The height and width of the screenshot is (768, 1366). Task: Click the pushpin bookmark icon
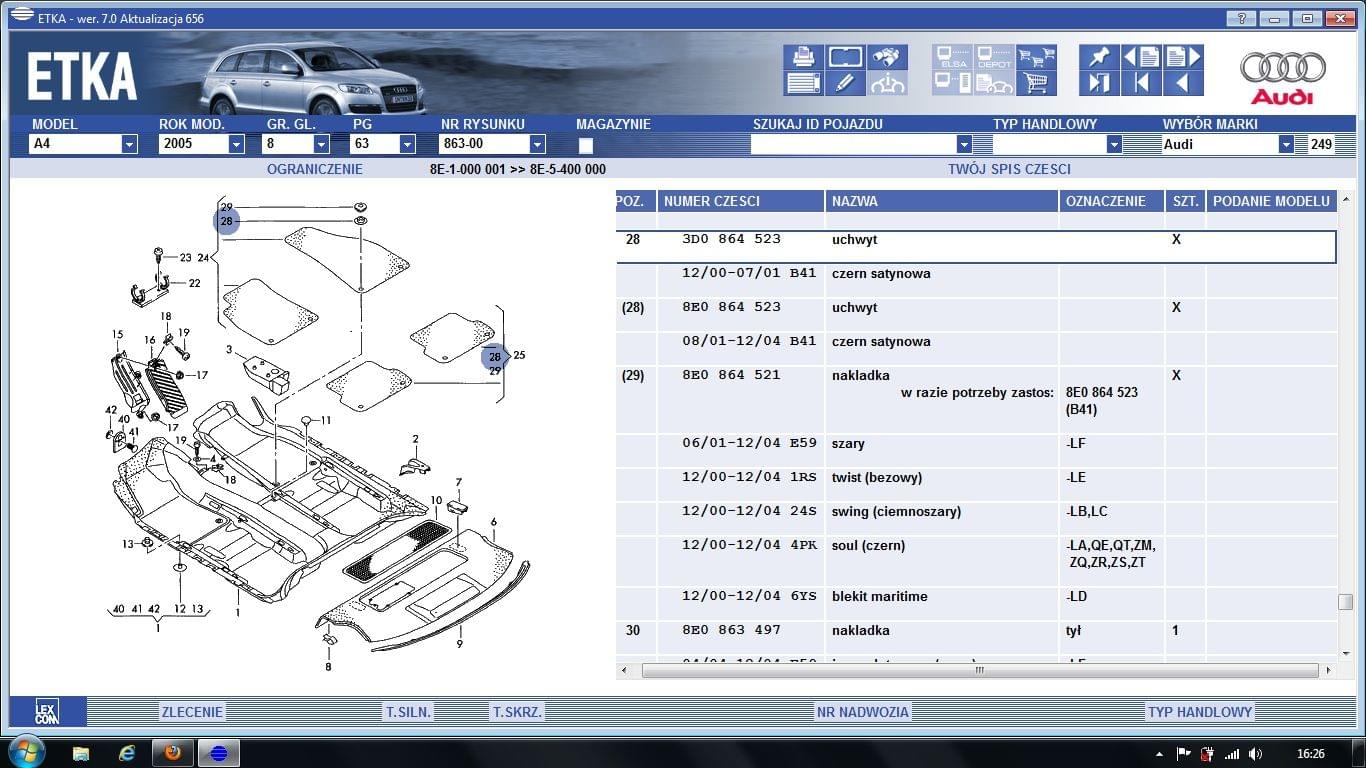coord(1099,57)
